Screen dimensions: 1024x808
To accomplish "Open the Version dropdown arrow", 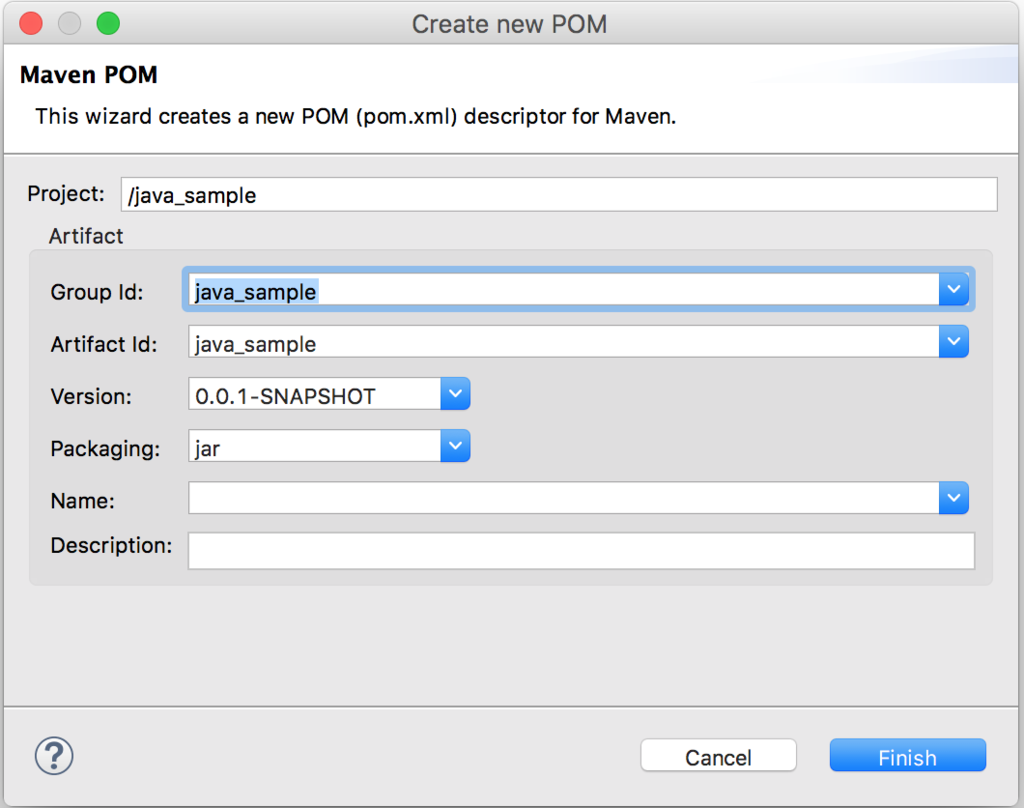I will (x=455, y=393).
